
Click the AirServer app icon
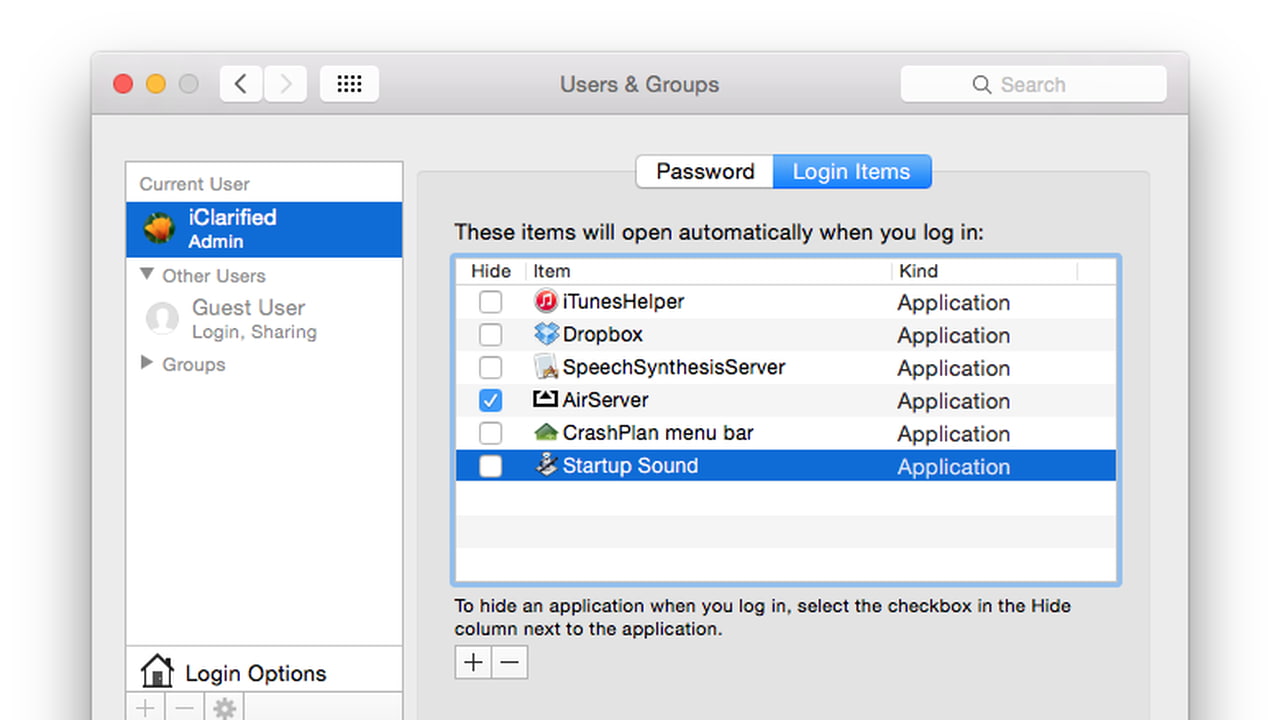coord(546,400)
